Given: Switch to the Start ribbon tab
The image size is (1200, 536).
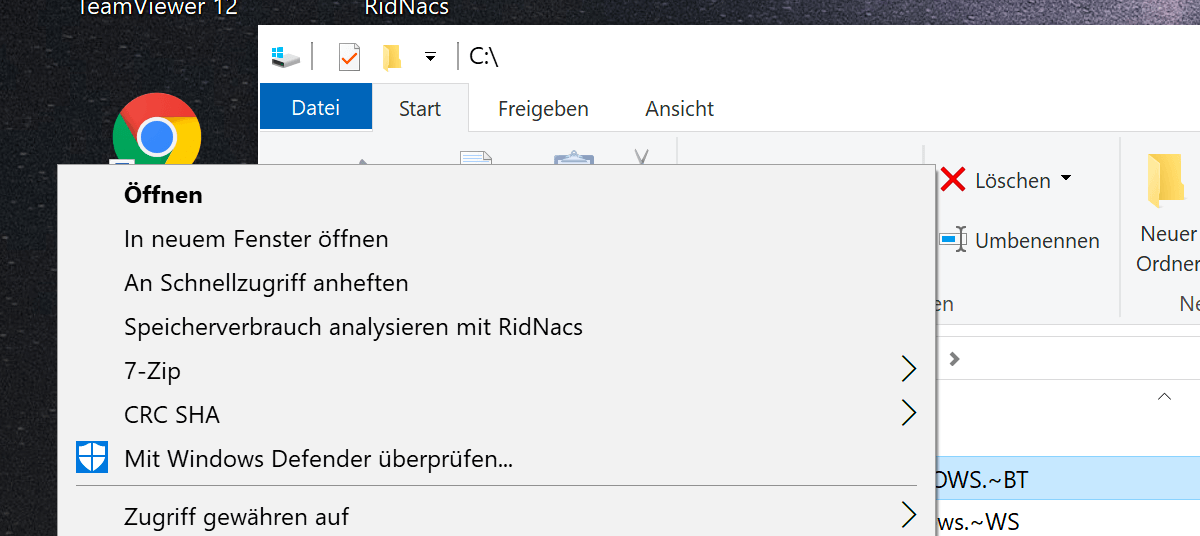Looking at the screenshot, I should point(420,108).
